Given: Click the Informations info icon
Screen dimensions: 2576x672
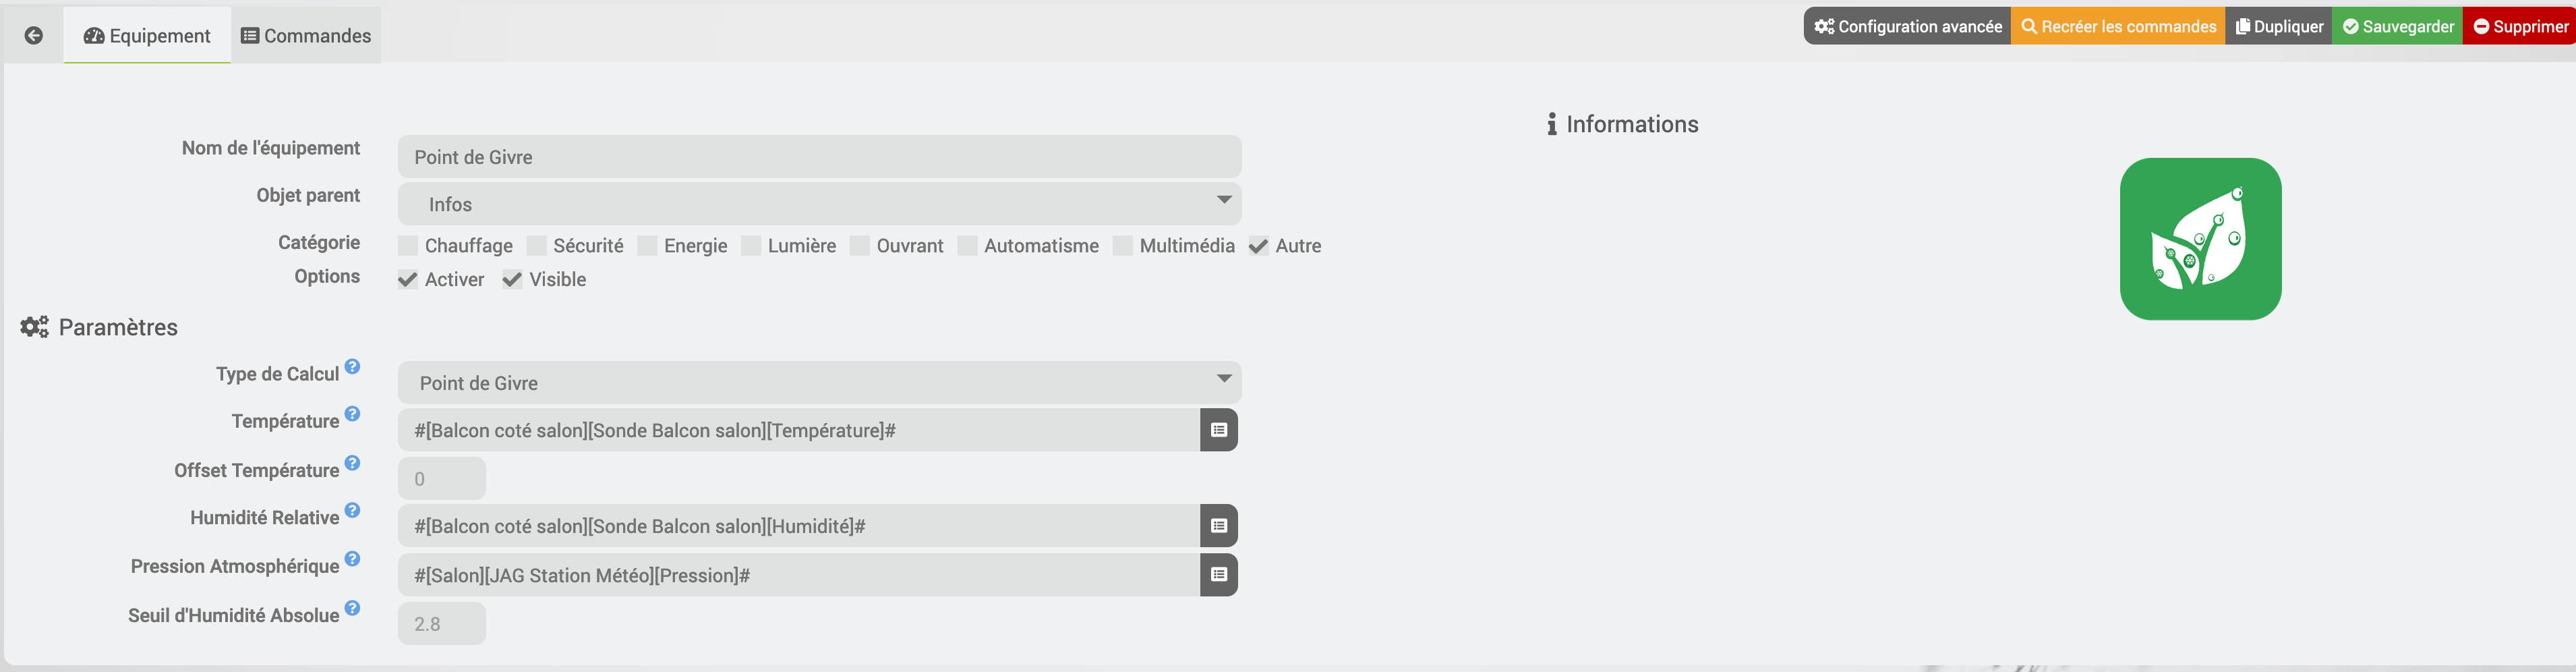Looking at the screenshot, I should (1552, 124).
